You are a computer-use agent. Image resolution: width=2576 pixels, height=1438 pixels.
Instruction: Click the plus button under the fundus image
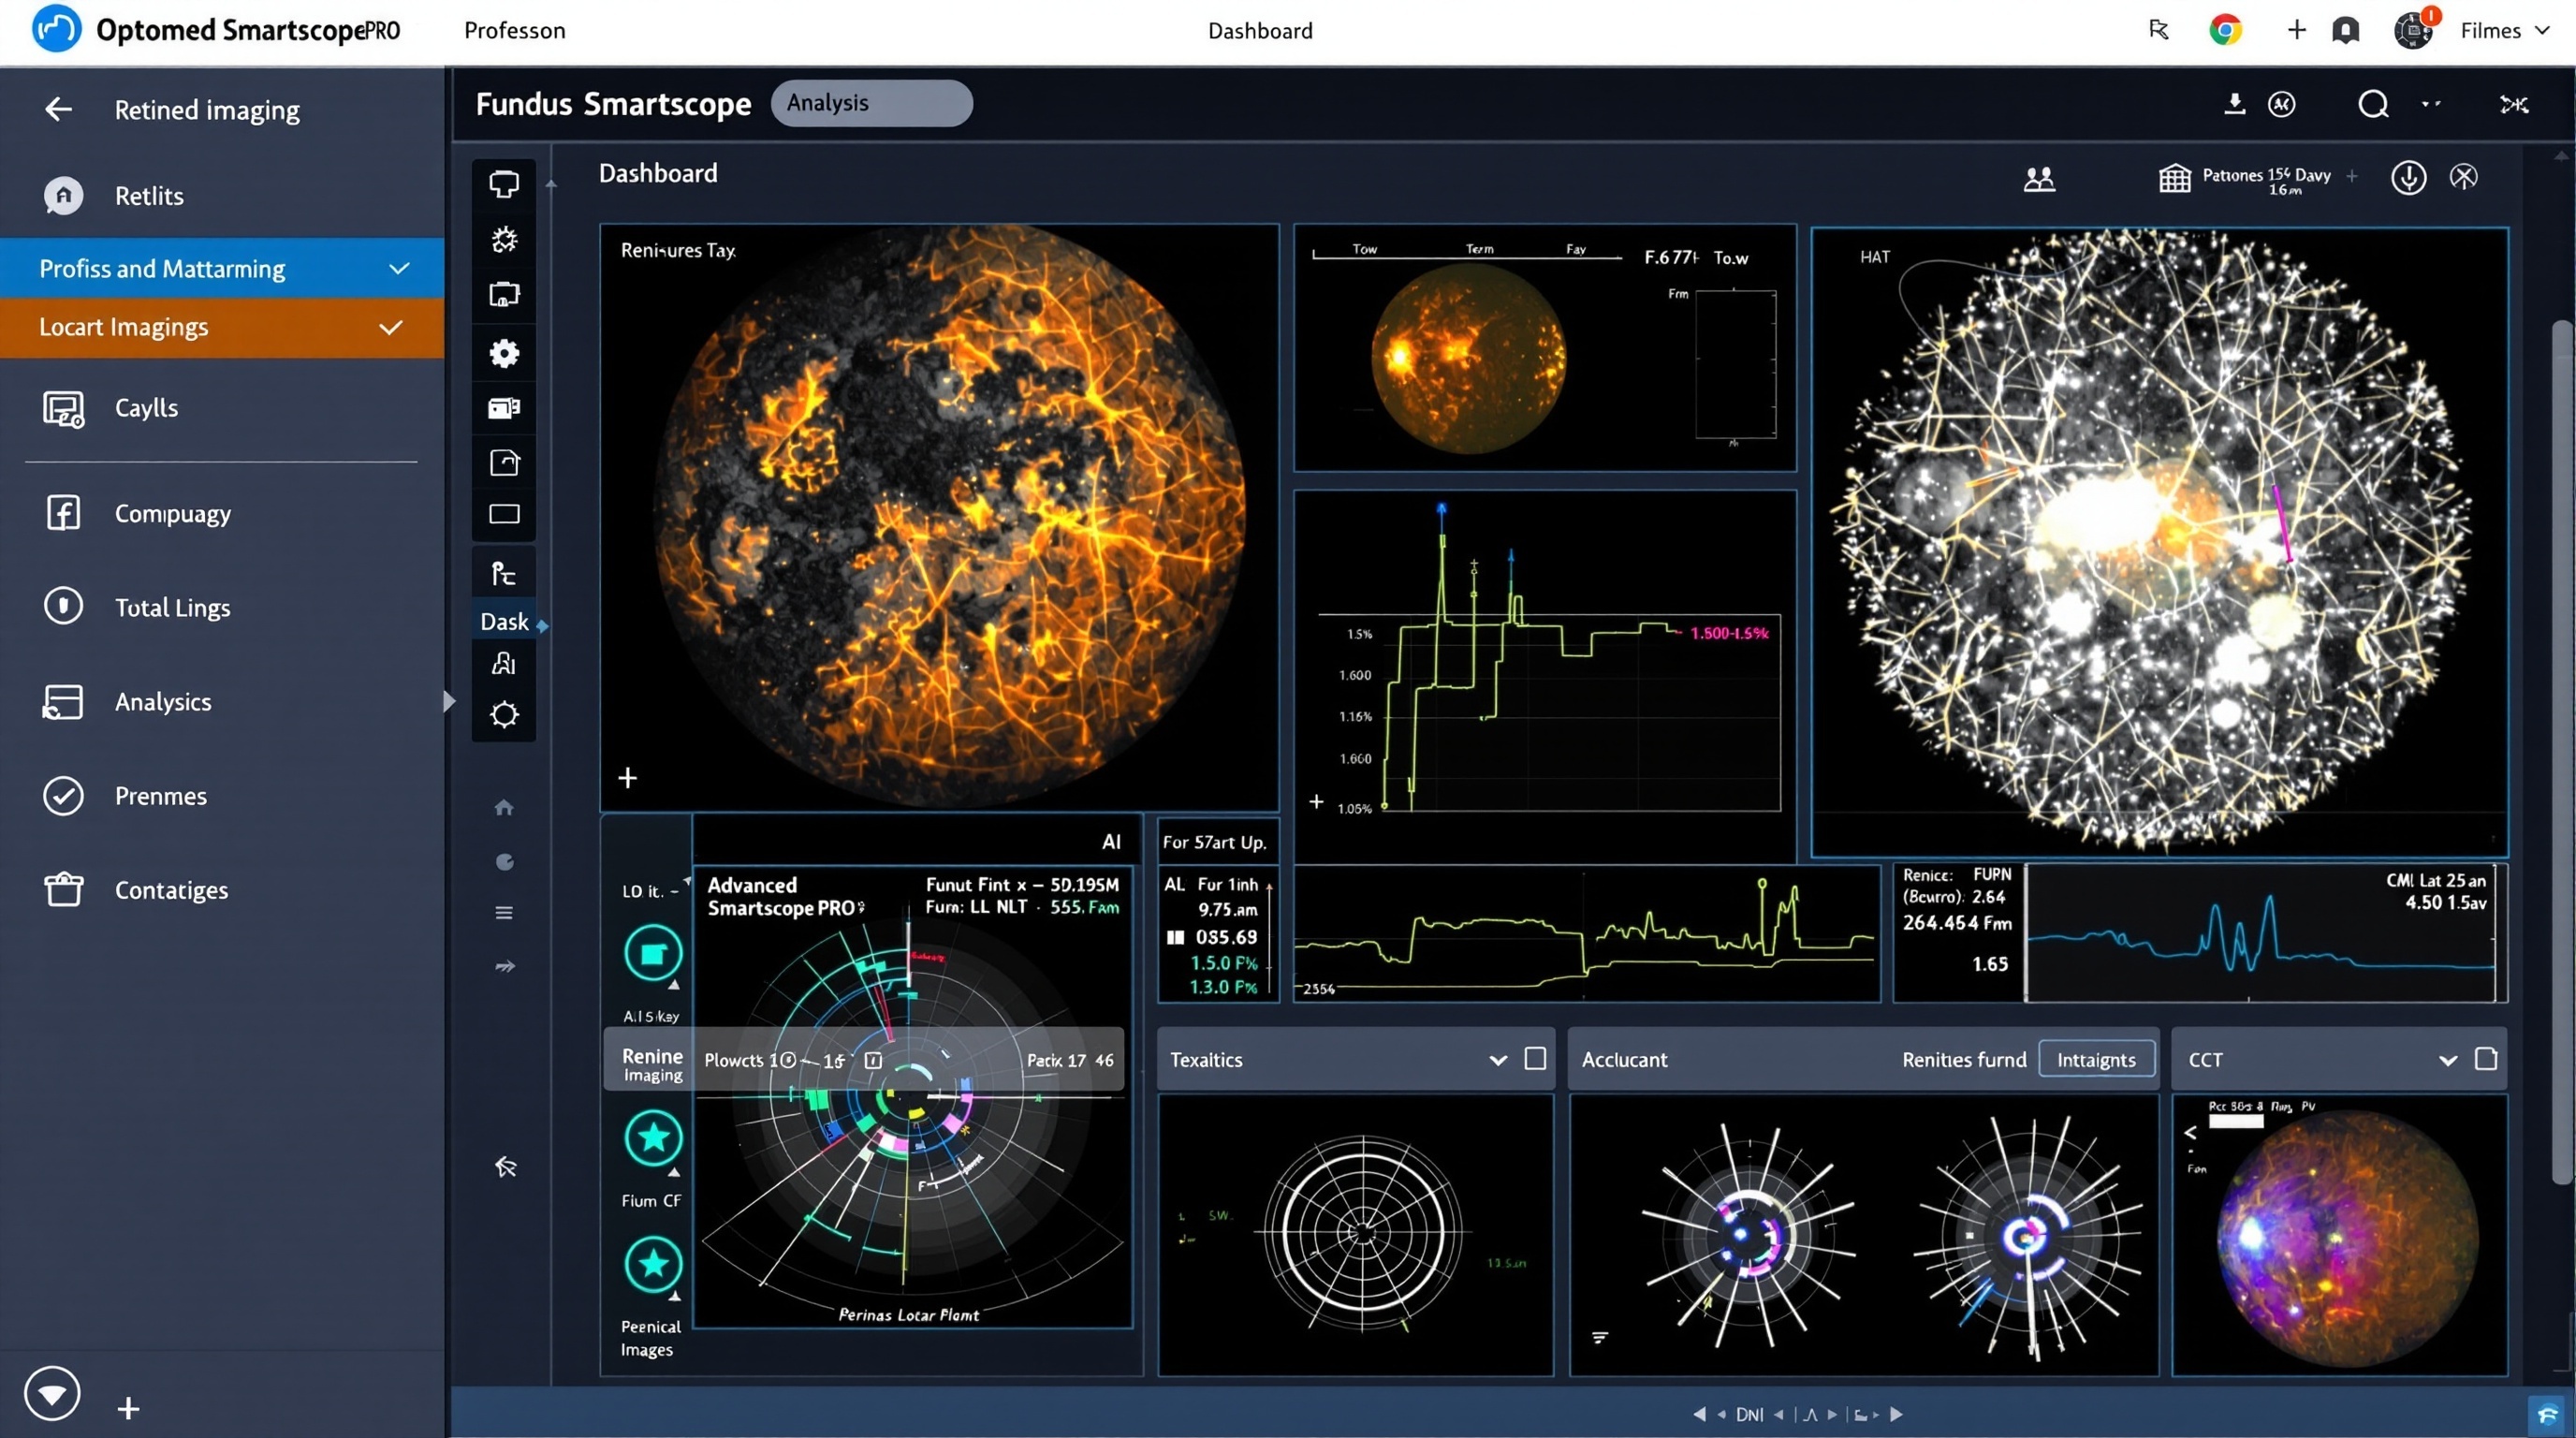628,777
